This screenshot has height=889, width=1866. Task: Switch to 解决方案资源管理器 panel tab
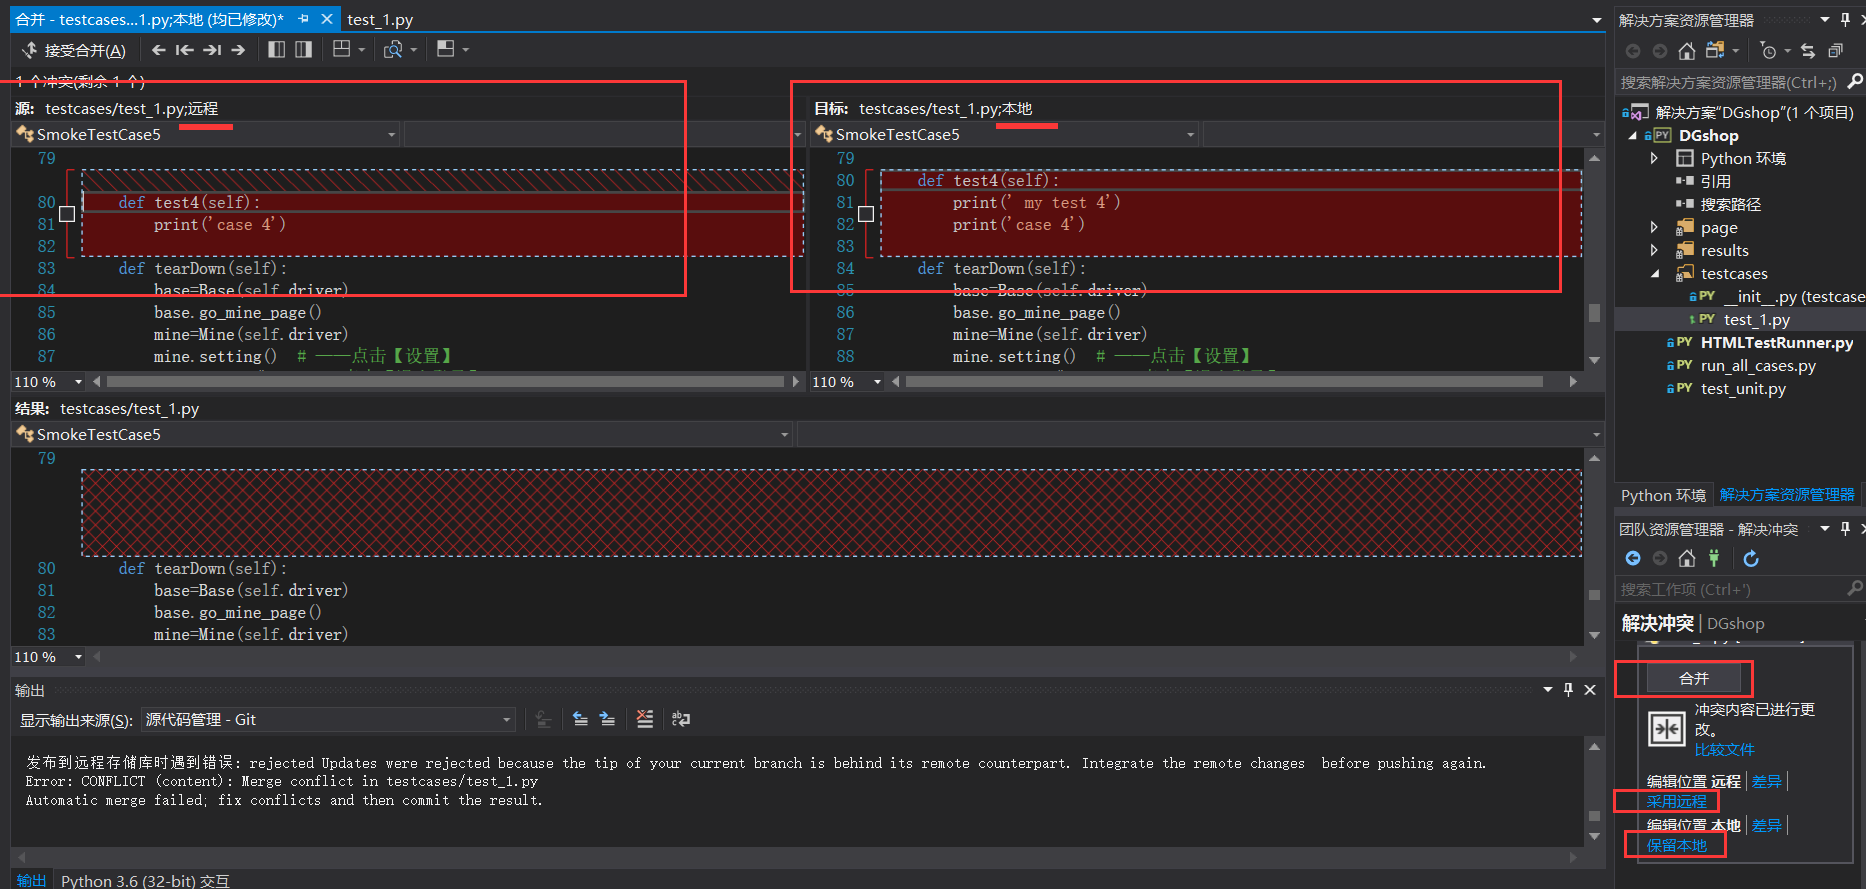pos(1786,495)
